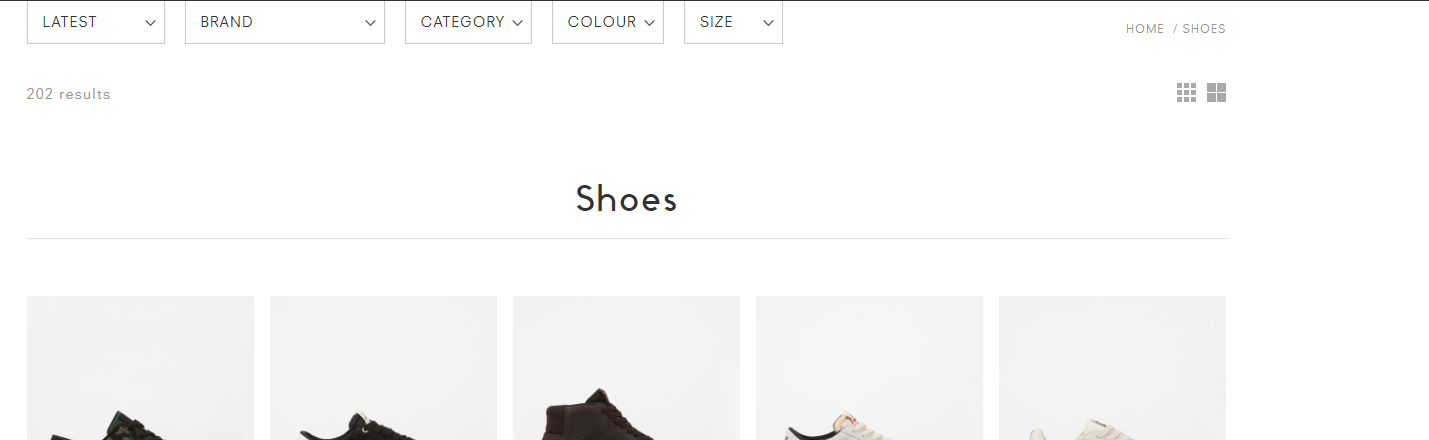Click the chevron in the LATEST sort box
The height and width of the screenshot is (440, 1429).
click(151, 23)
